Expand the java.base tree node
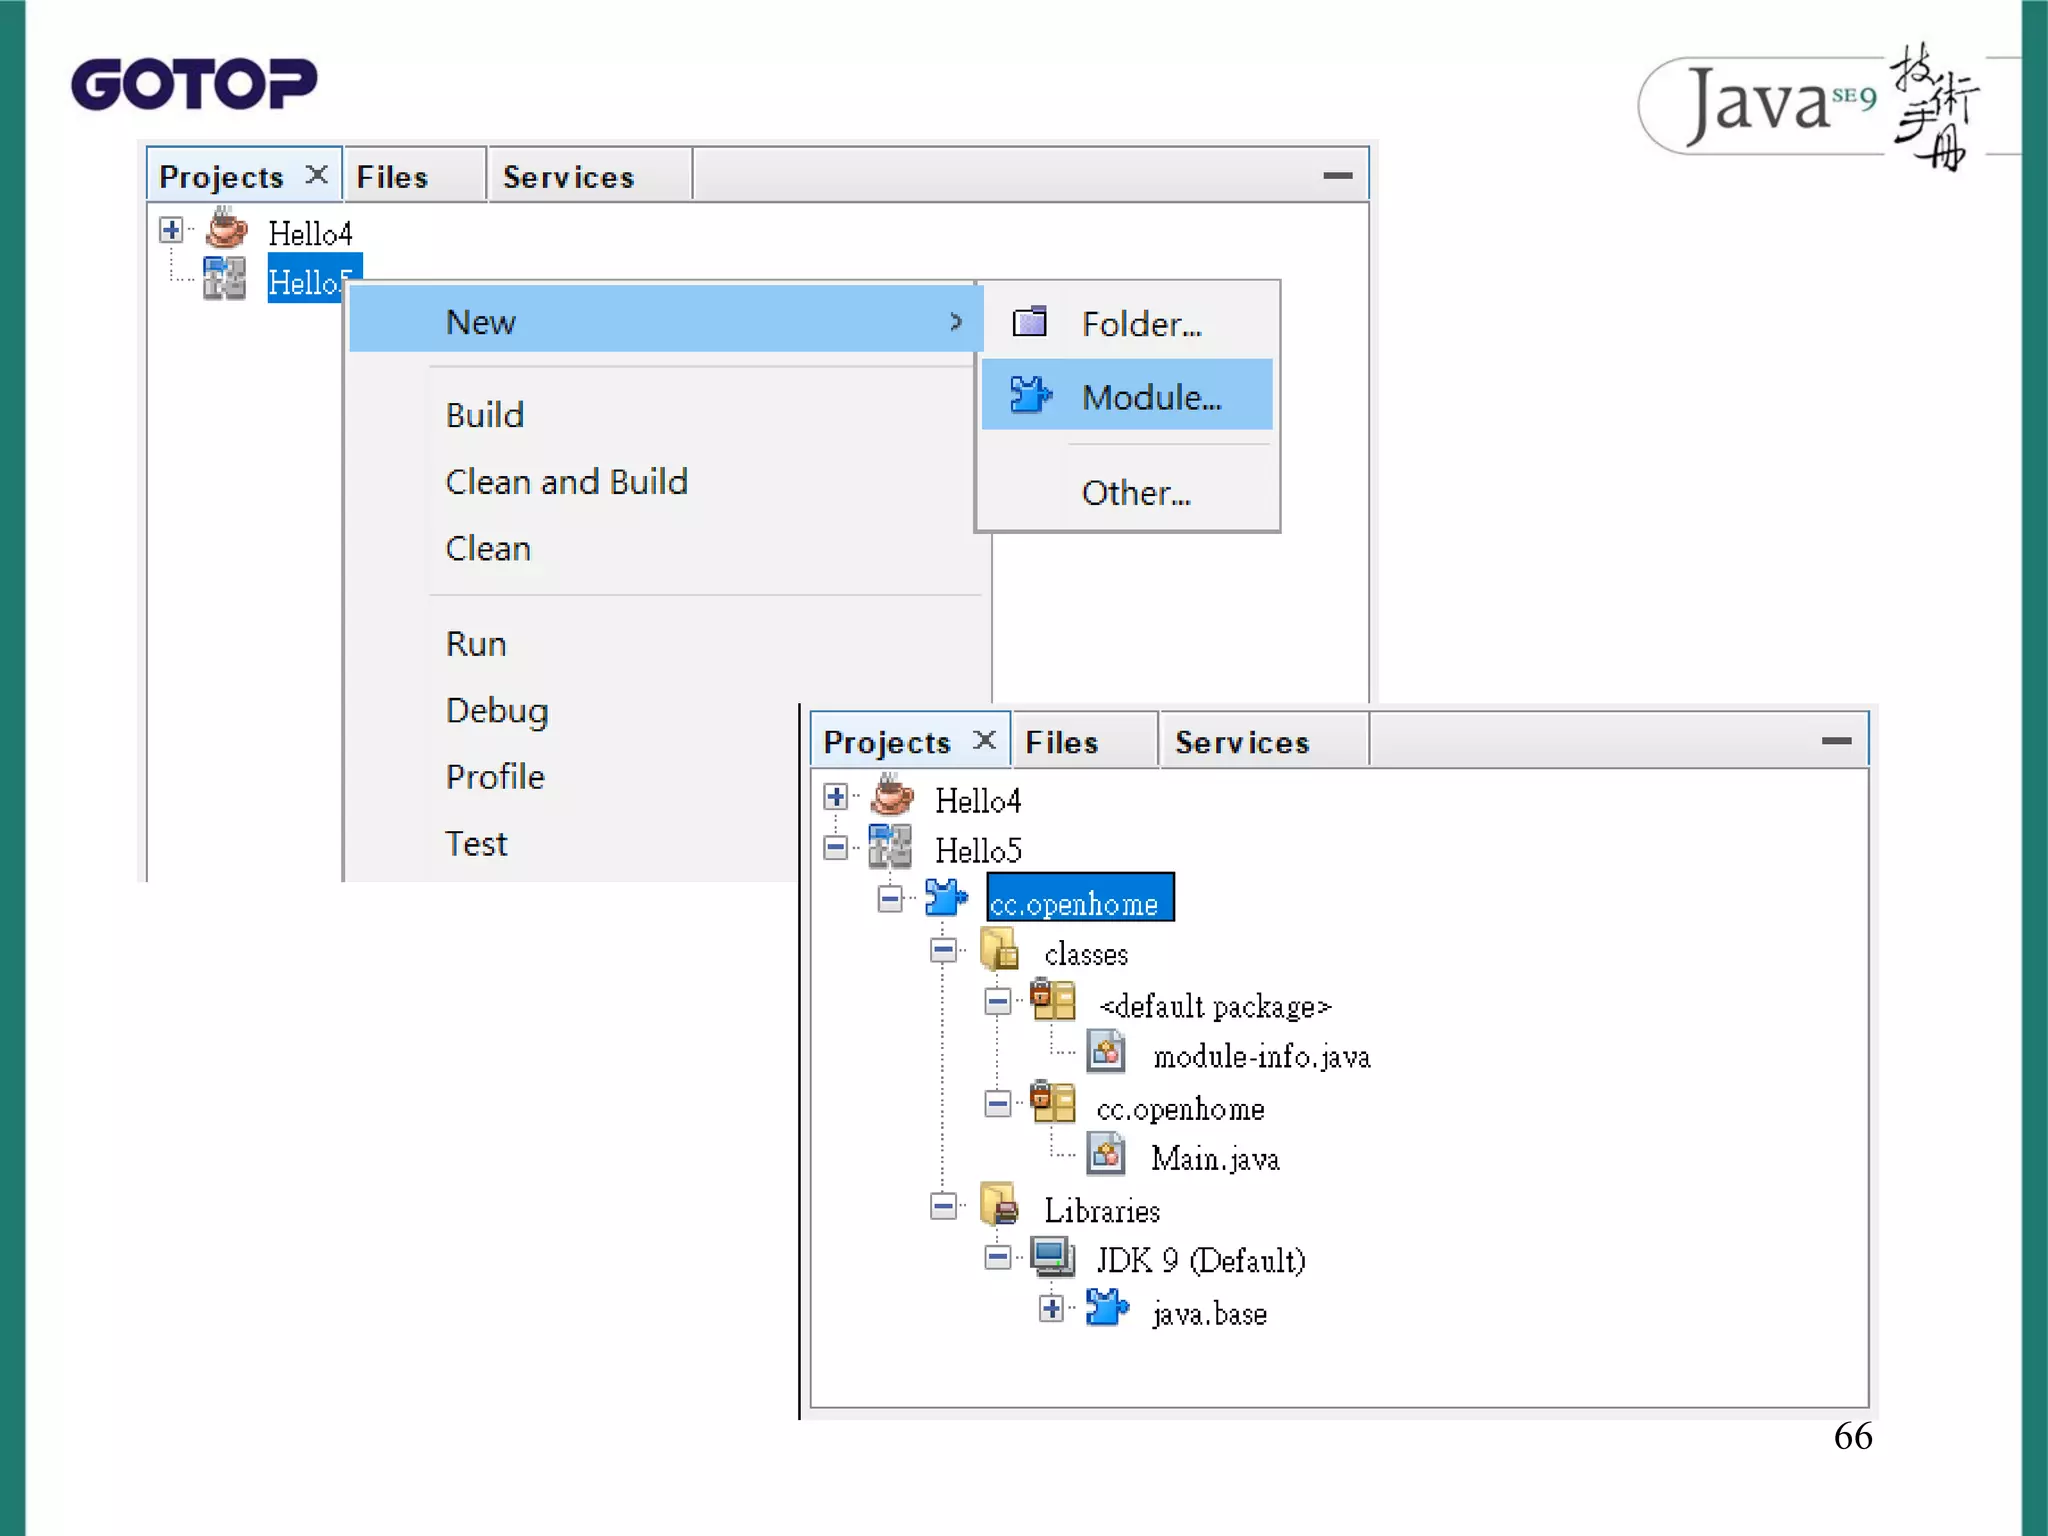The width and height of the screenshot is (2048, 1536). click(1050, 1309)
